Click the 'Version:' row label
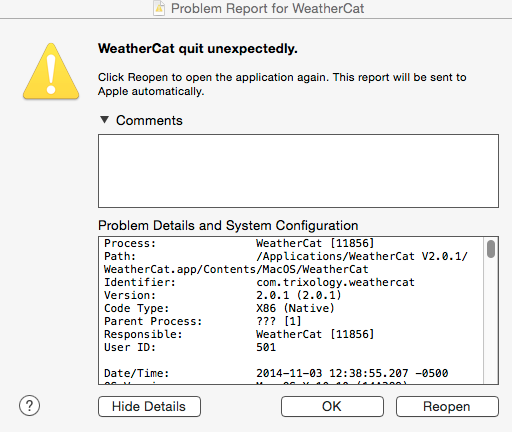This screenshot has height=432, width=512. pos(130,295)
